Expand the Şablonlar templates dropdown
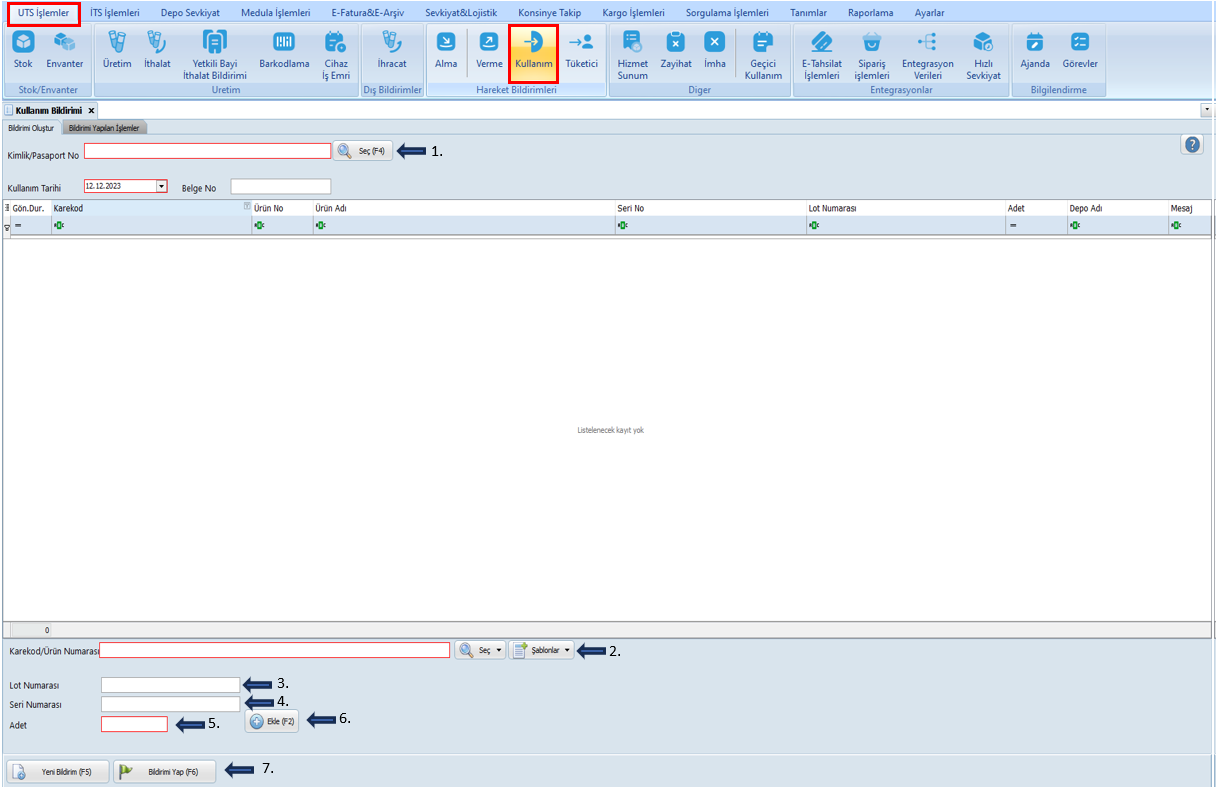The image size is (1216, 787). coord(543,650)
